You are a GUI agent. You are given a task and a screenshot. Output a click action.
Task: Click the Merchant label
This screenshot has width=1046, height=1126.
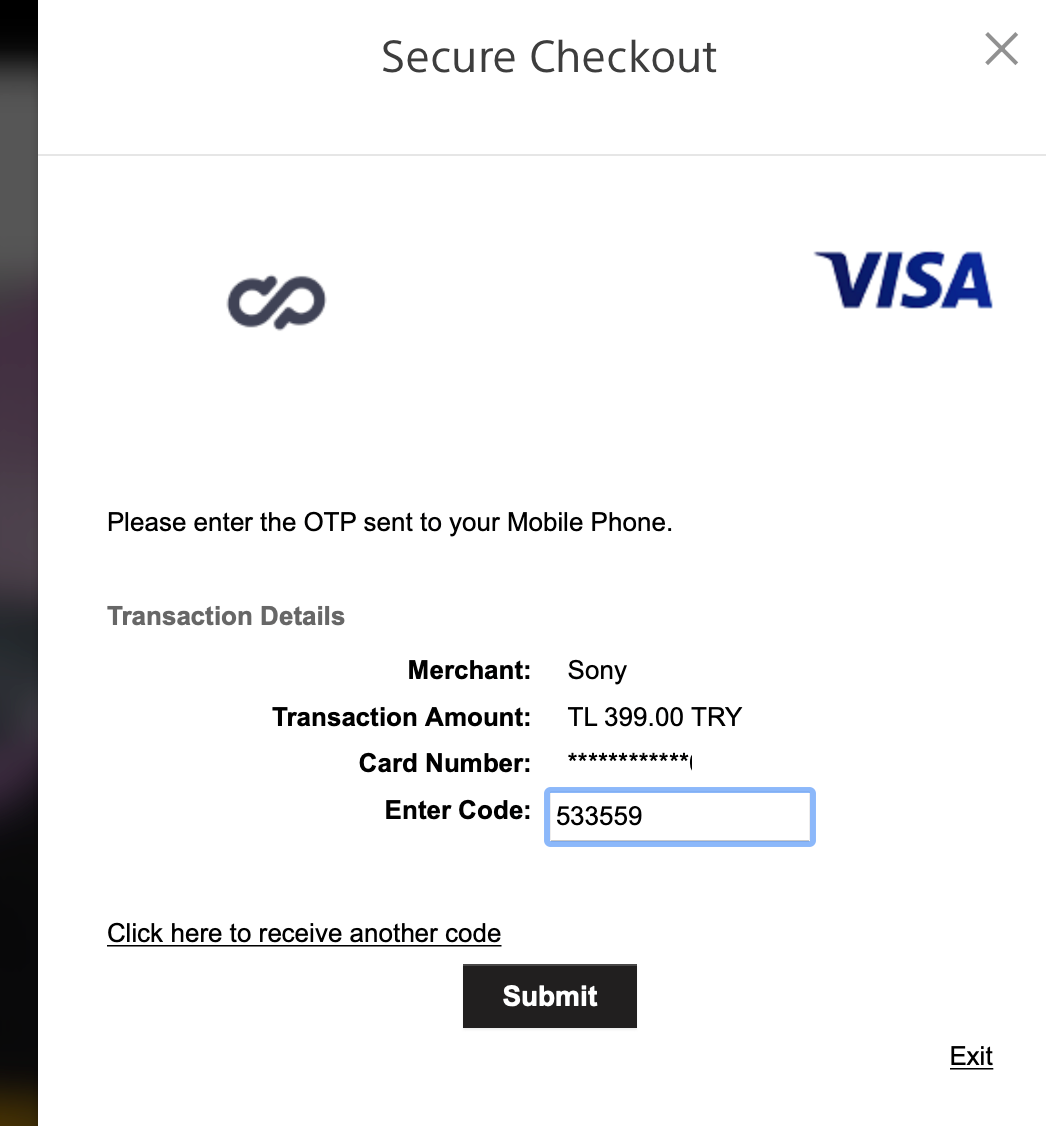[x=469, y=670]
